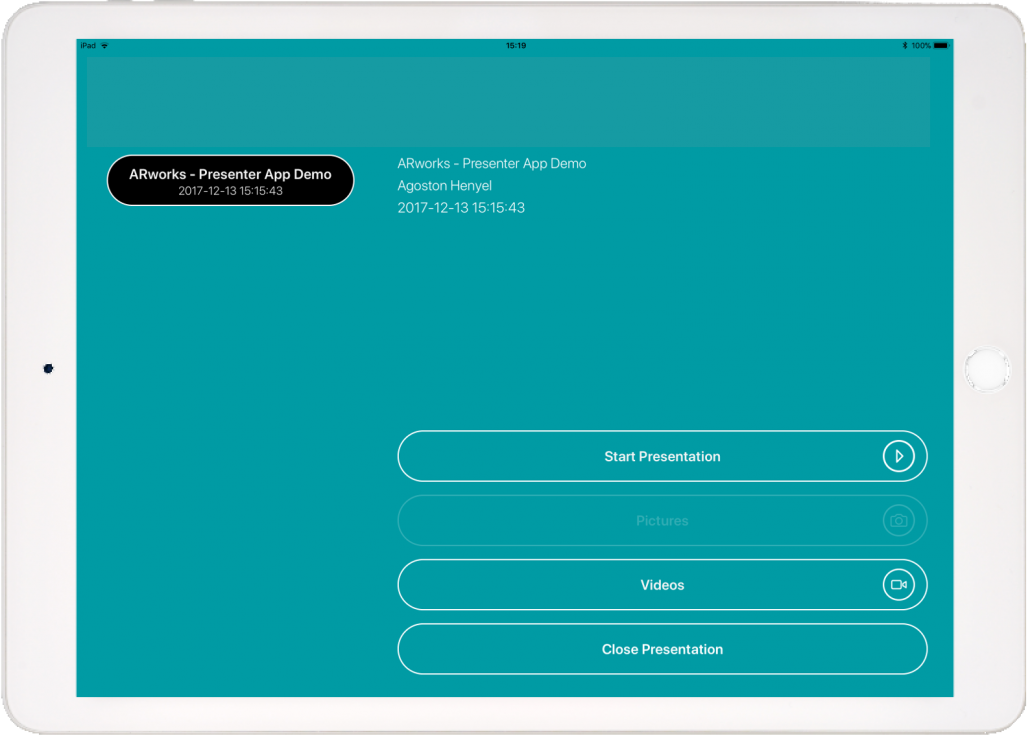Screen dimensions: 1030x736
Task: Select the ARworks - Presenter App Demo pill
Action: pos(231,181)
